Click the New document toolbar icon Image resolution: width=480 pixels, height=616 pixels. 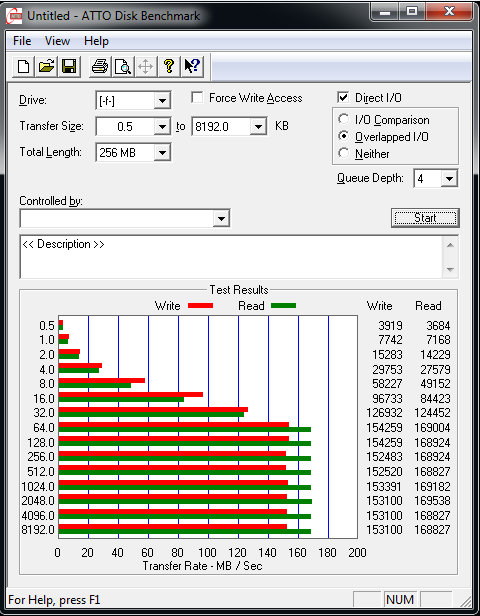(24, 66)
